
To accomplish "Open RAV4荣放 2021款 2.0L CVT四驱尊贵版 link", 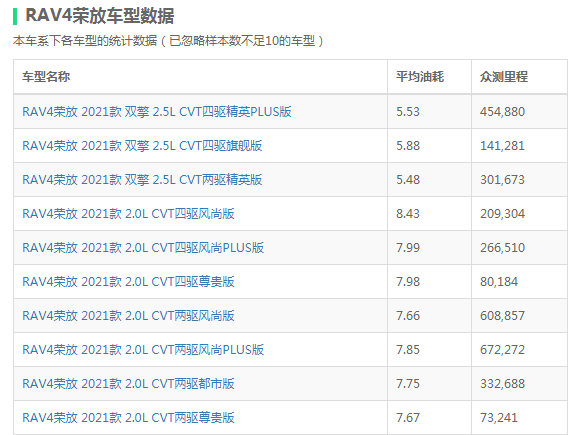I will [128, 282].
